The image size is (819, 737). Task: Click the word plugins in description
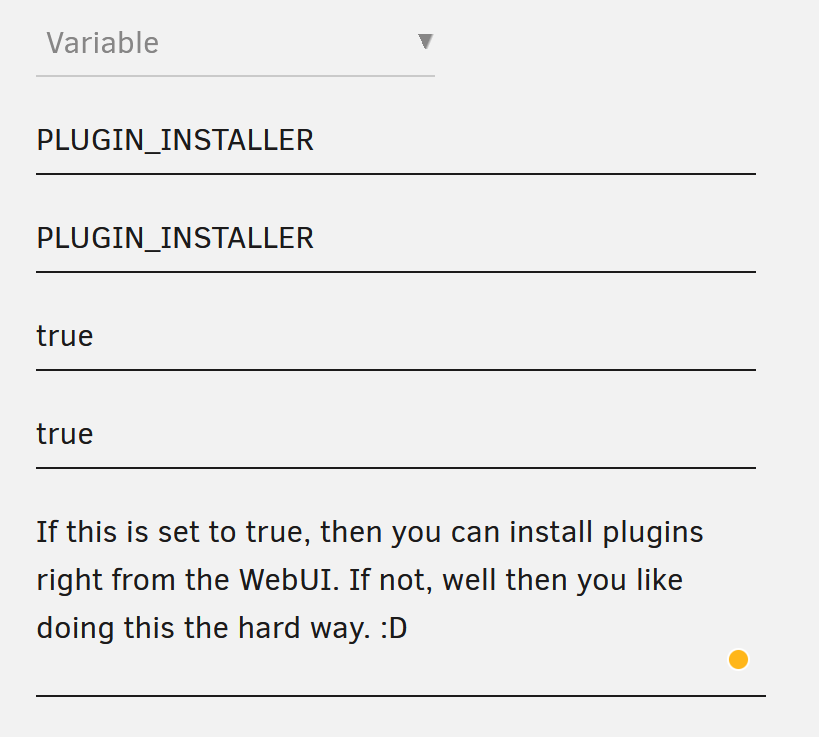point(653,534)
